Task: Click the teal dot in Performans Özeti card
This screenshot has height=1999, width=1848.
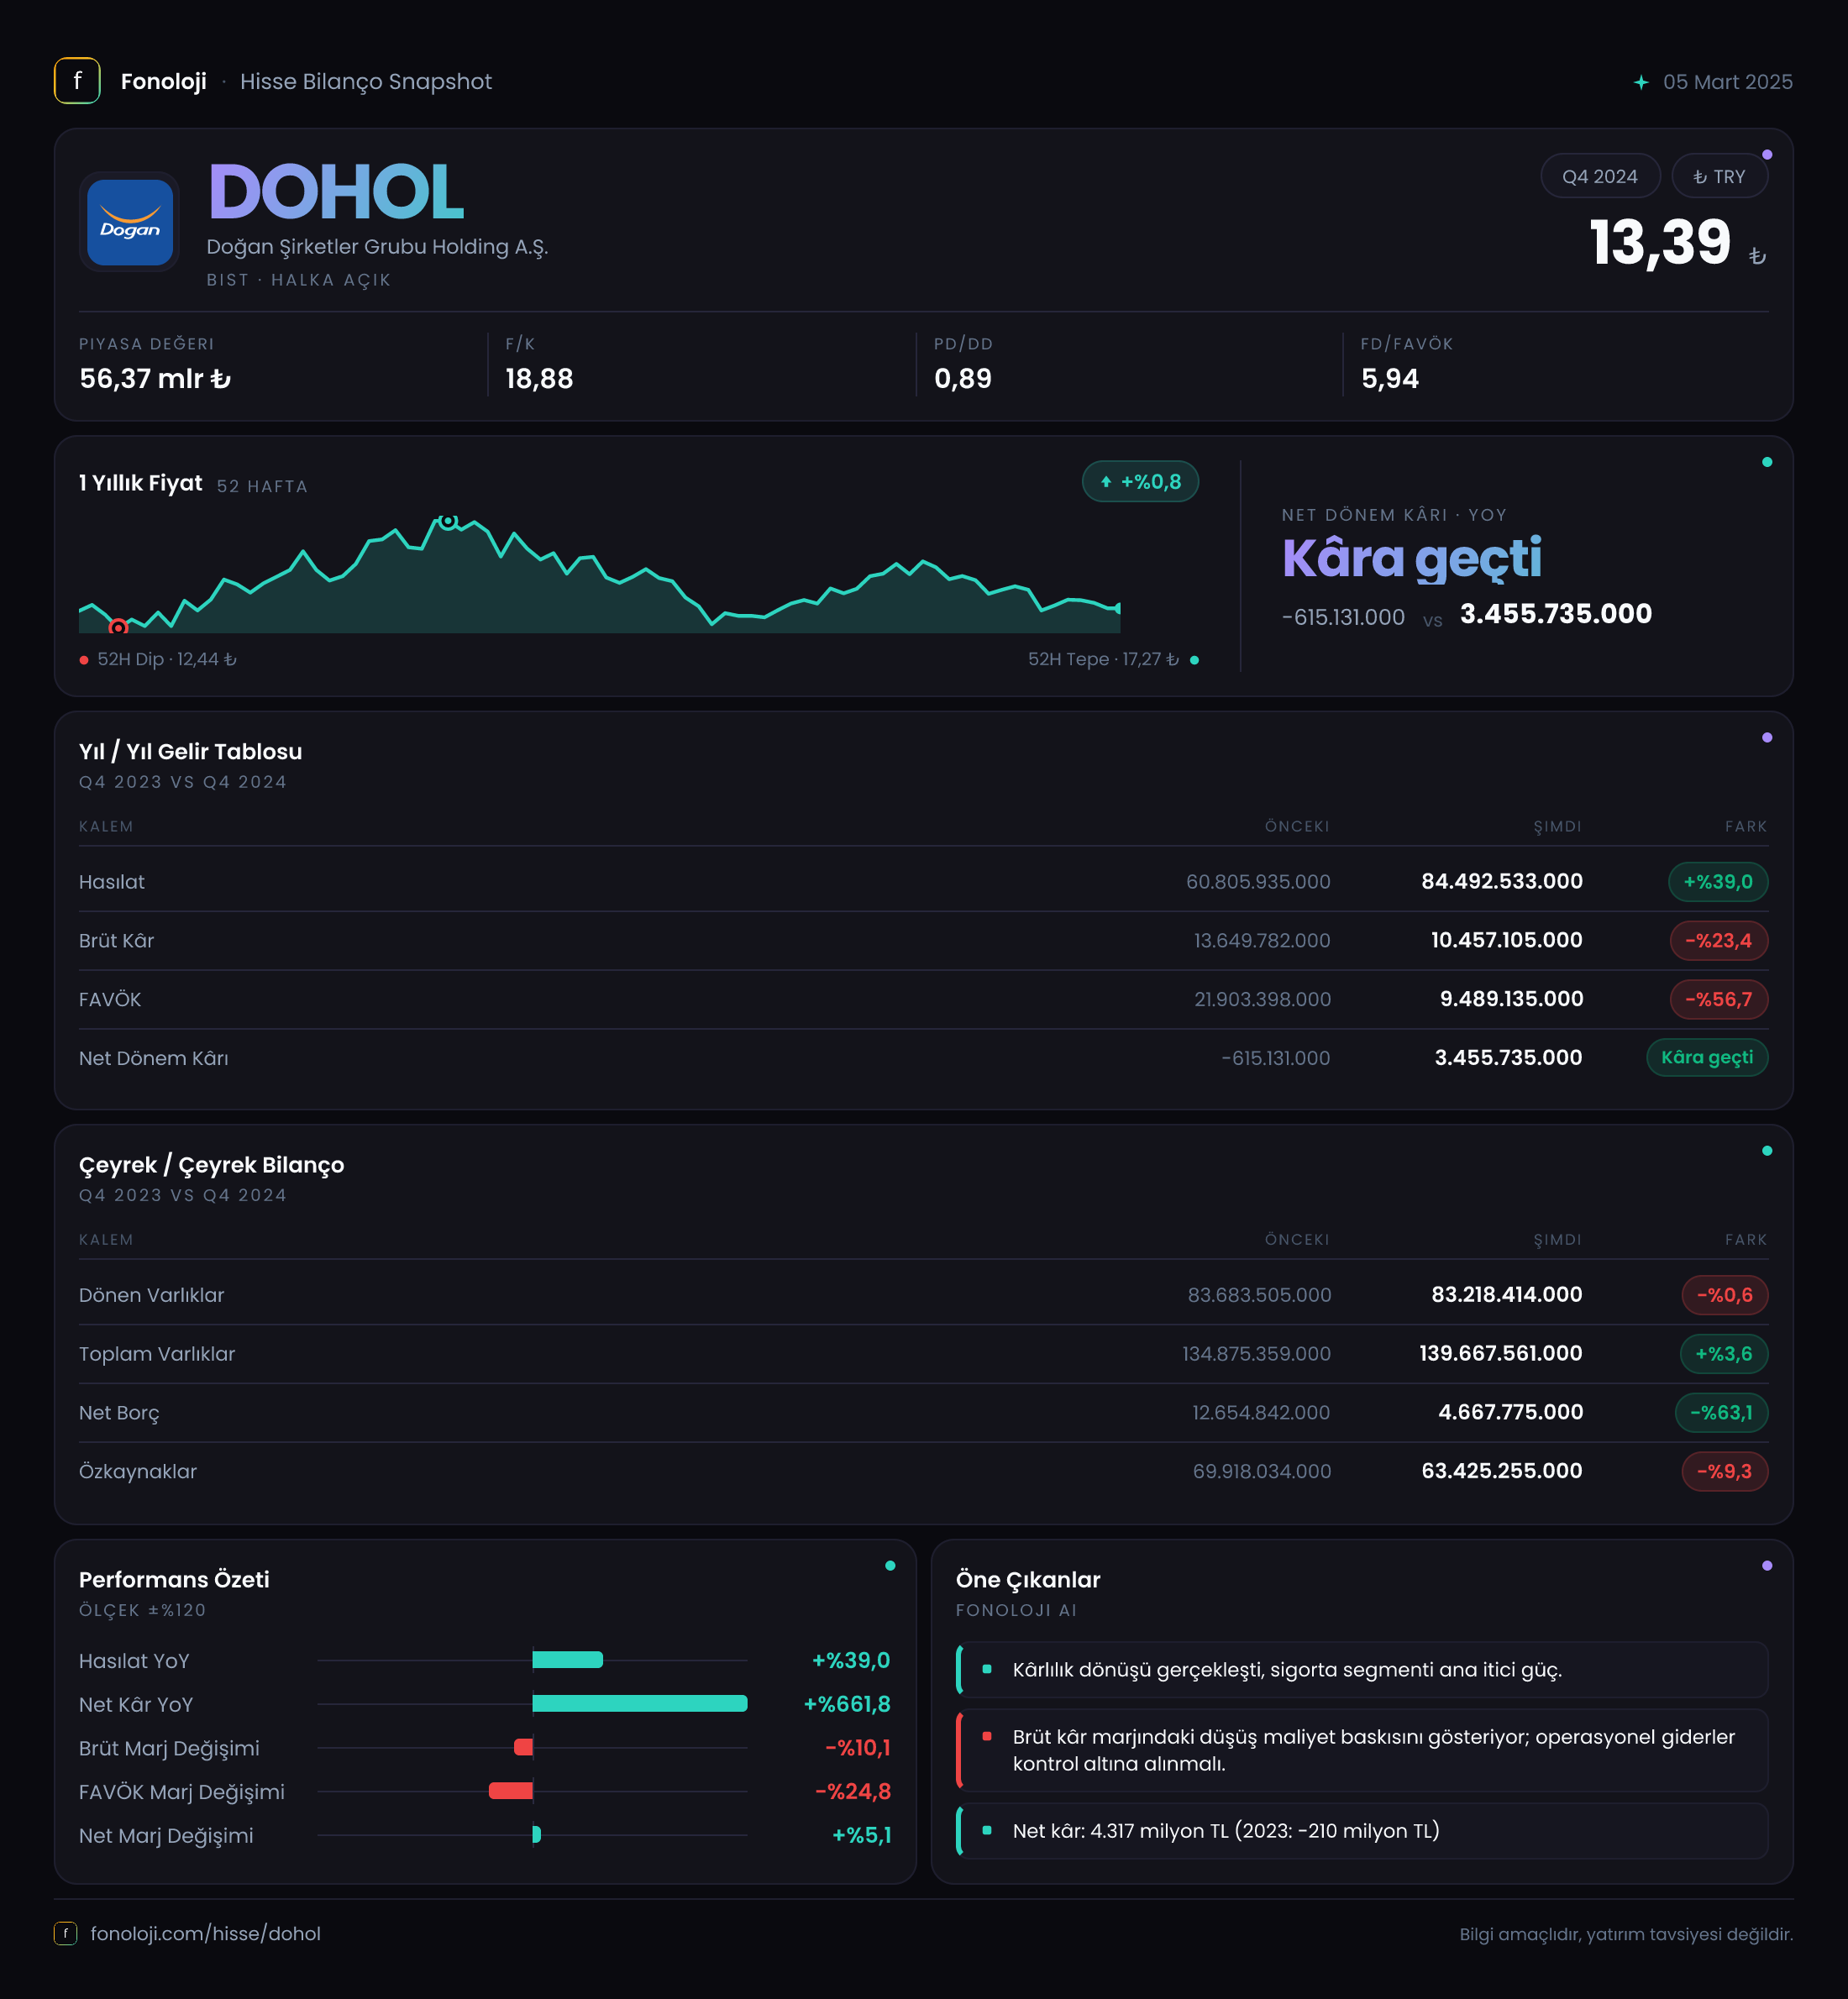Action: pyautogui.click(x=890, y=1566)
